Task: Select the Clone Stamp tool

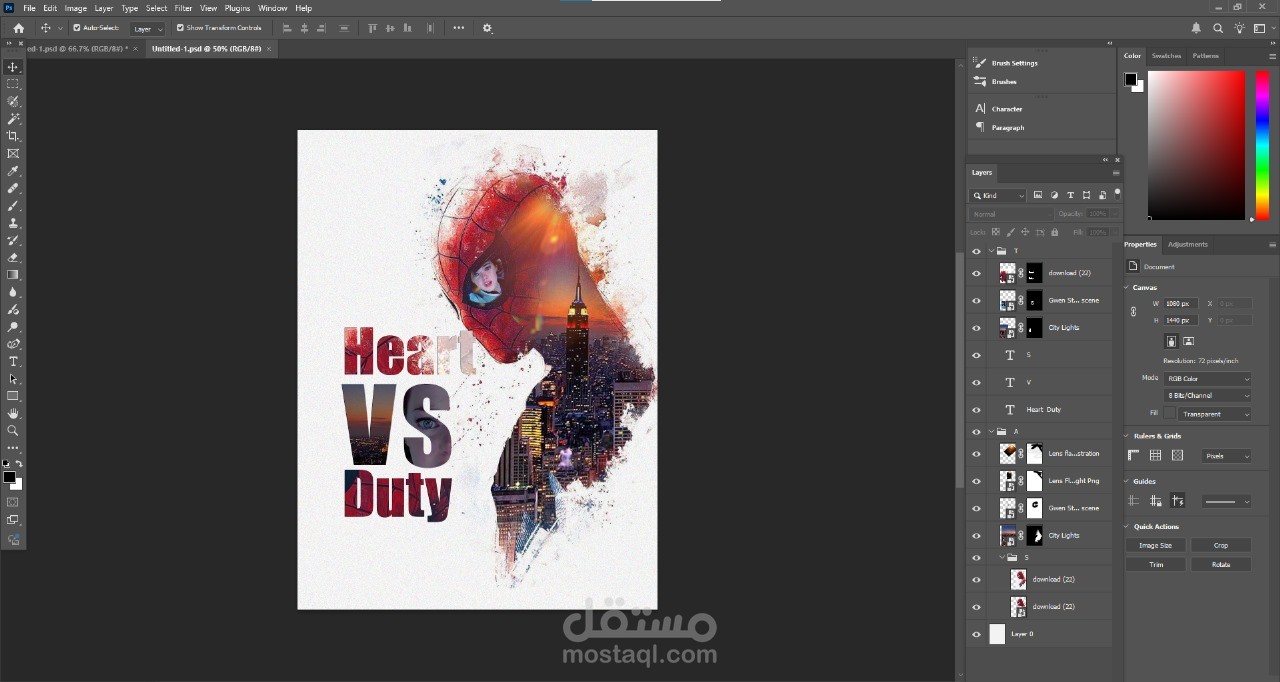Action: (x=13, y=223)
